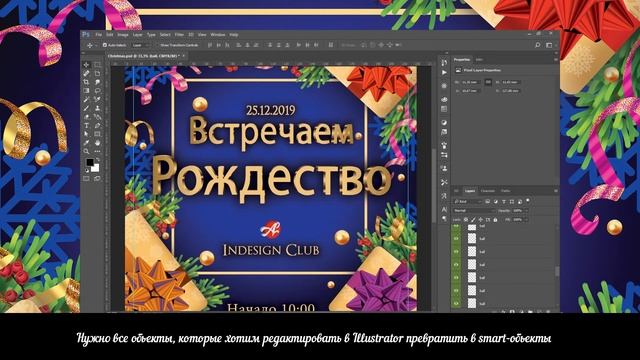Select the Move tool in the toolbox
Image resolution: width=640 pixels, height=360 pixels.
[x=86, y=65]
